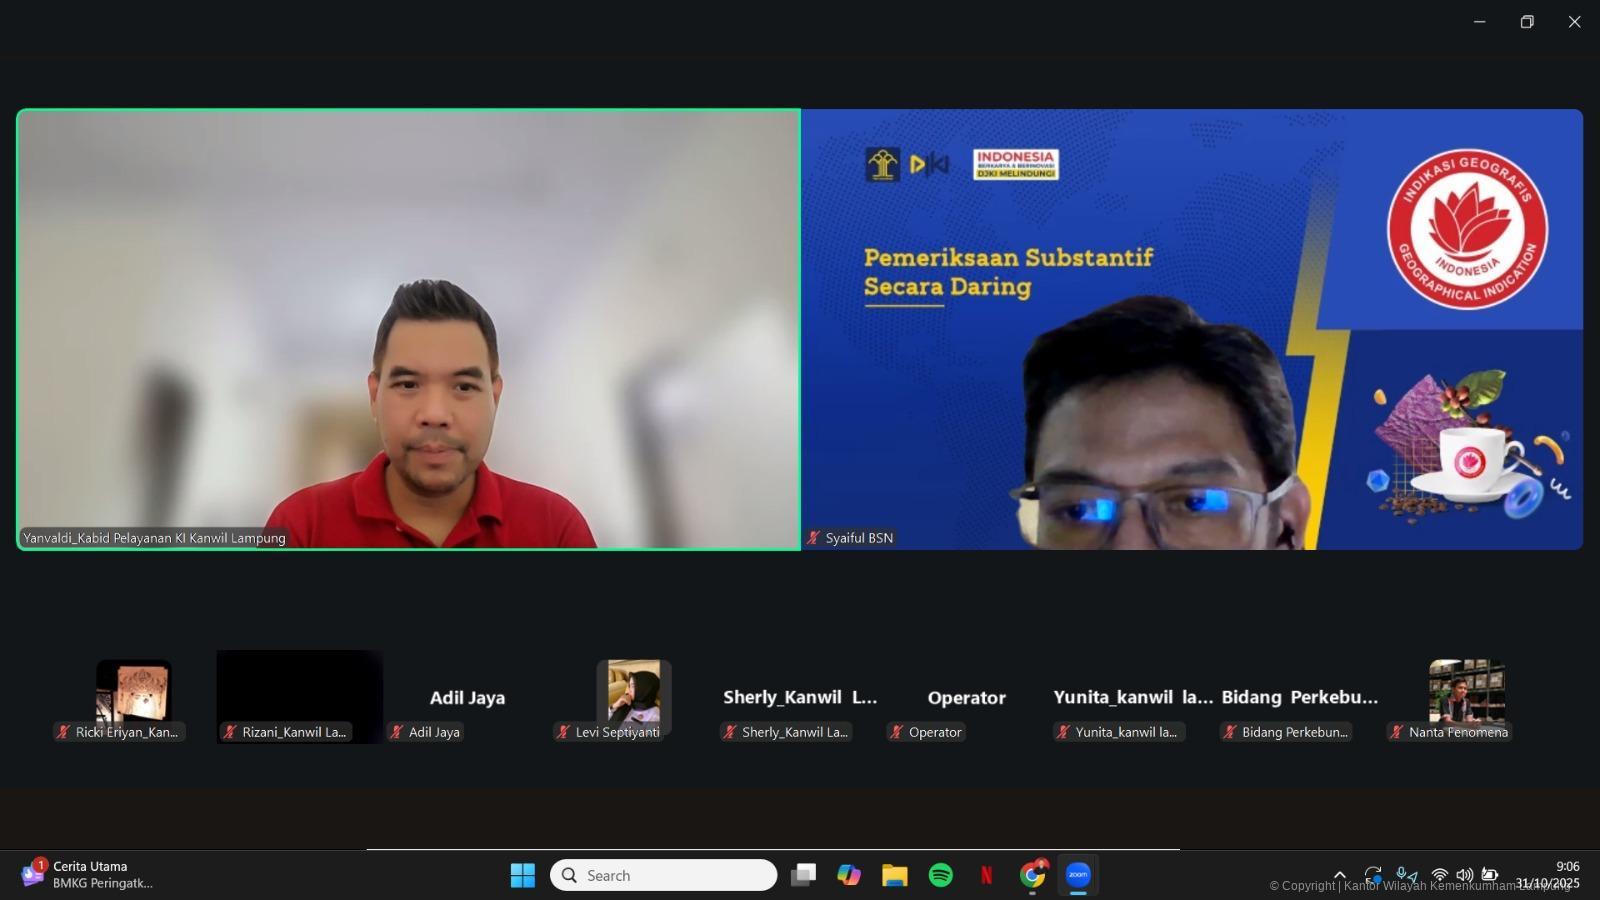Click muted mic icon next to Adil Jaya
The height and width of the screenshot is (900, 1600).
click(x=397, y=732)
